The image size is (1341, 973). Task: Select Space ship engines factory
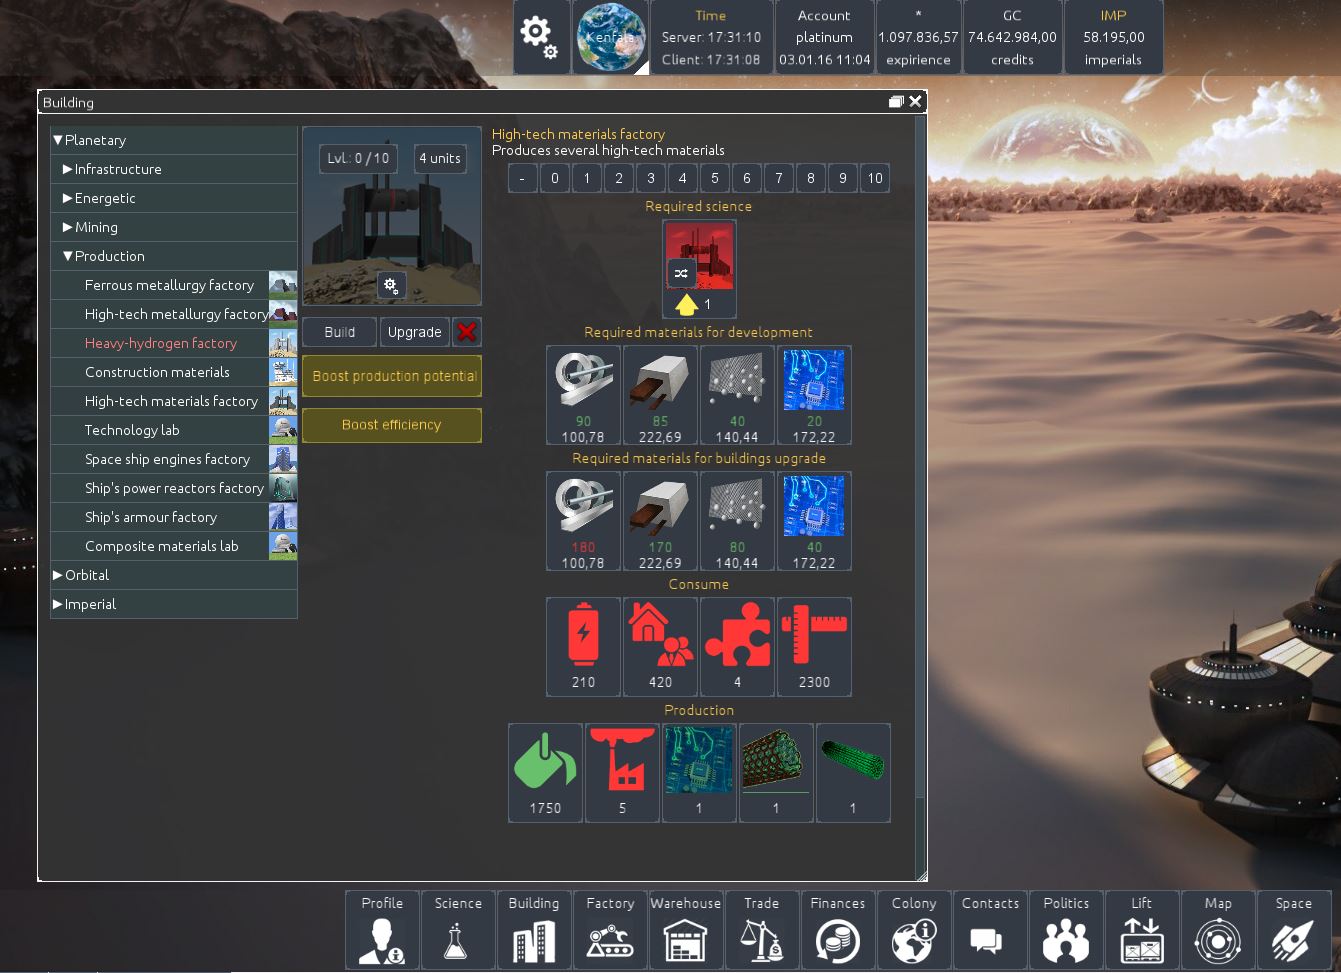tap(174, 459)
